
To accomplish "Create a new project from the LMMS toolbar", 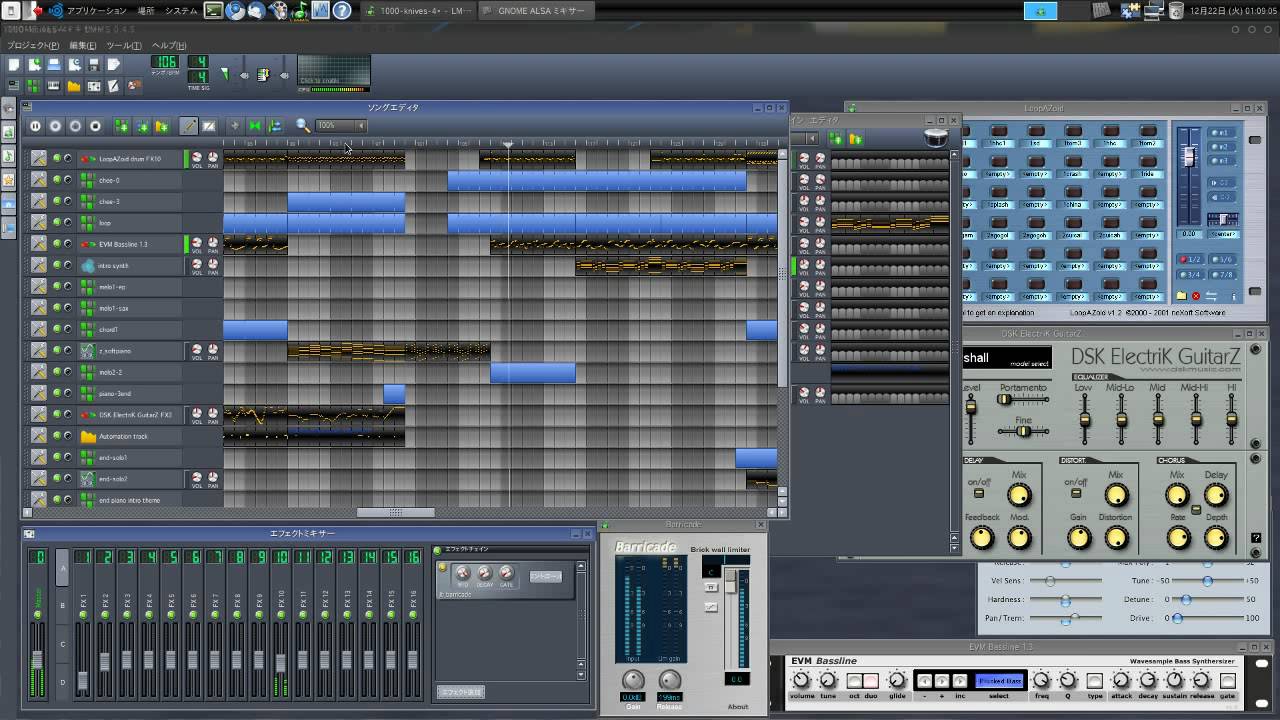I will pyautogui.click(x=14, y=64).
